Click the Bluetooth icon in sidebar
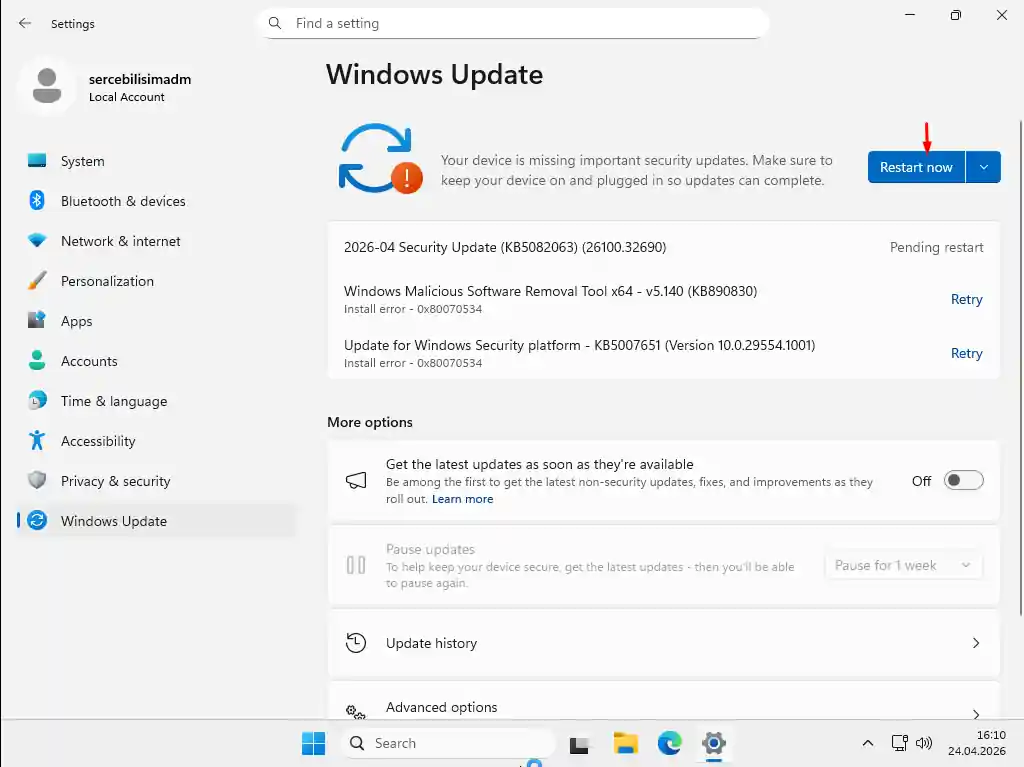This screenshot has width=1024, height=767. coord(37,201)
